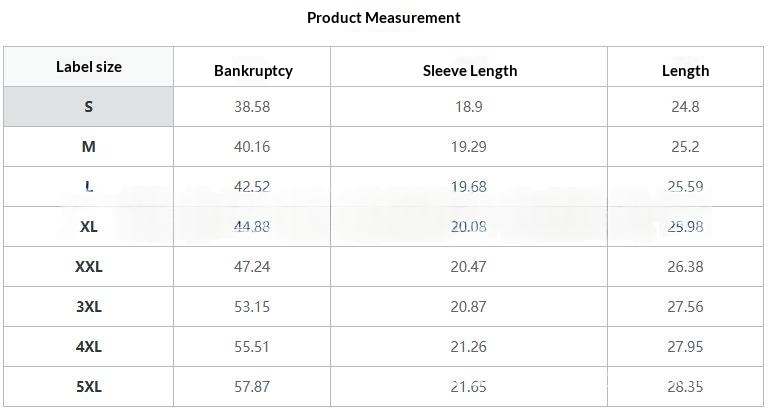Select the 47.24 value in XXL row
Image resolution: width=769 pixels, height=409 pixels.
click(x=252, y=267)
